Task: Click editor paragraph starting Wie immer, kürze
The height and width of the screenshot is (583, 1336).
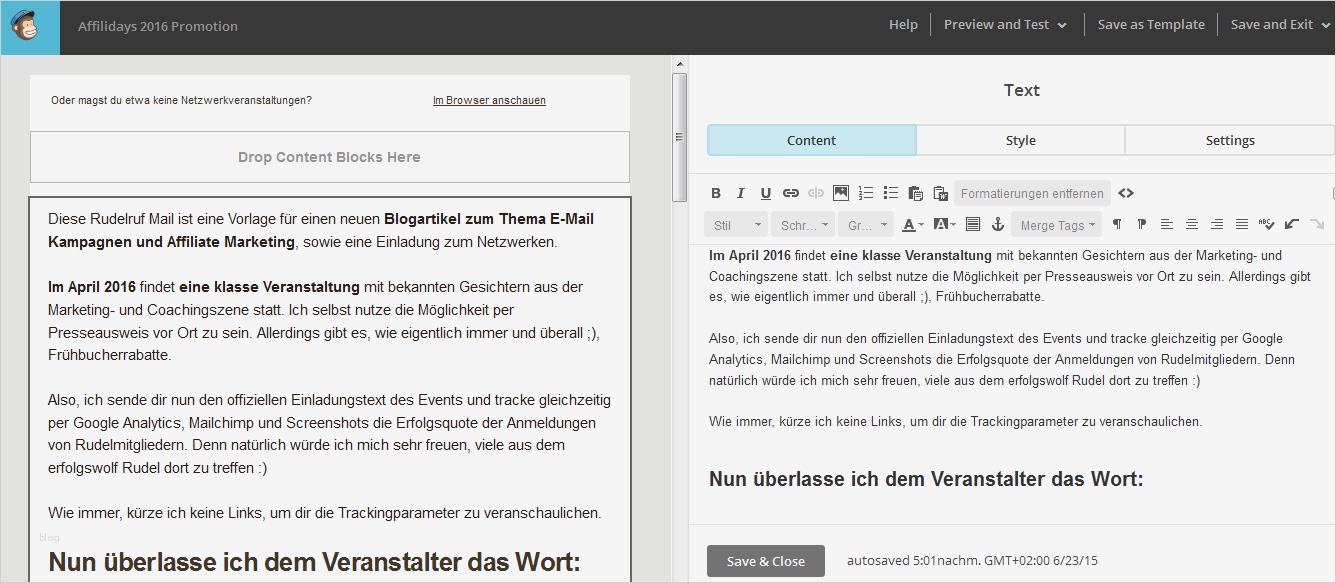Action: click(955, 421)
